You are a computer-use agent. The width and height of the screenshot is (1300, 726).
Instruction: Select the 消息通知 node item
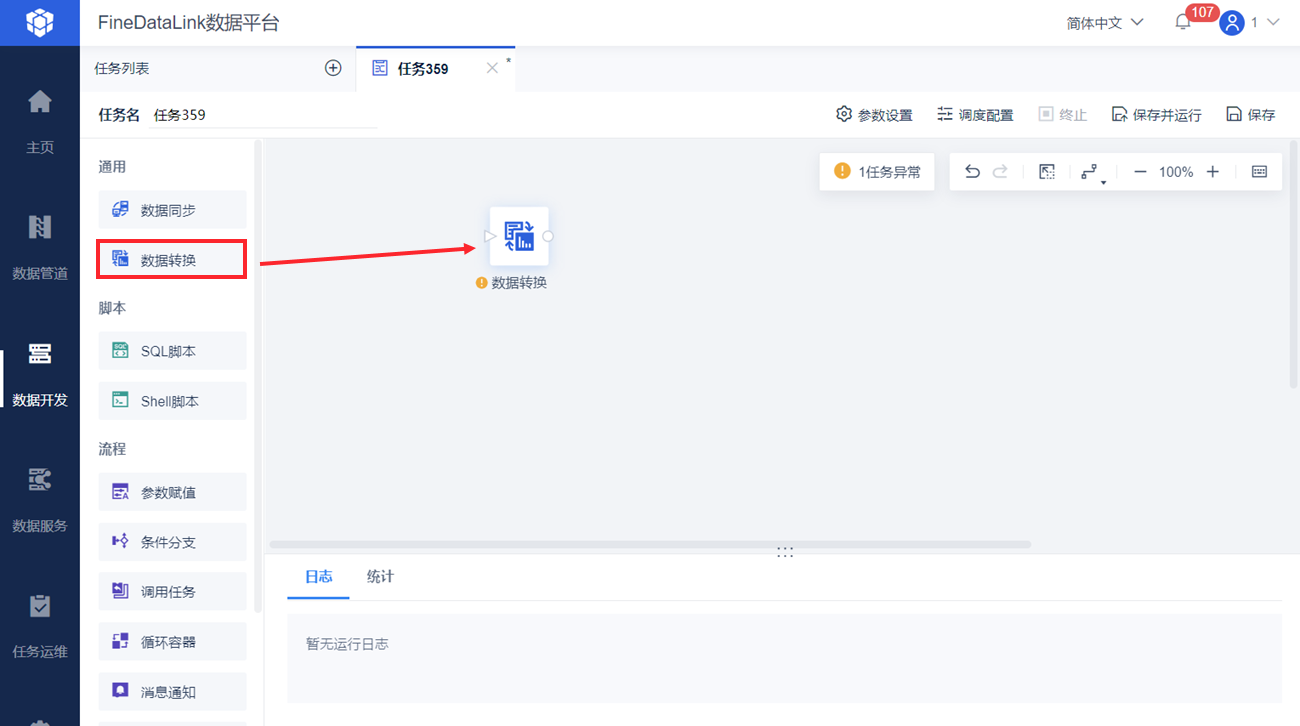172,691
